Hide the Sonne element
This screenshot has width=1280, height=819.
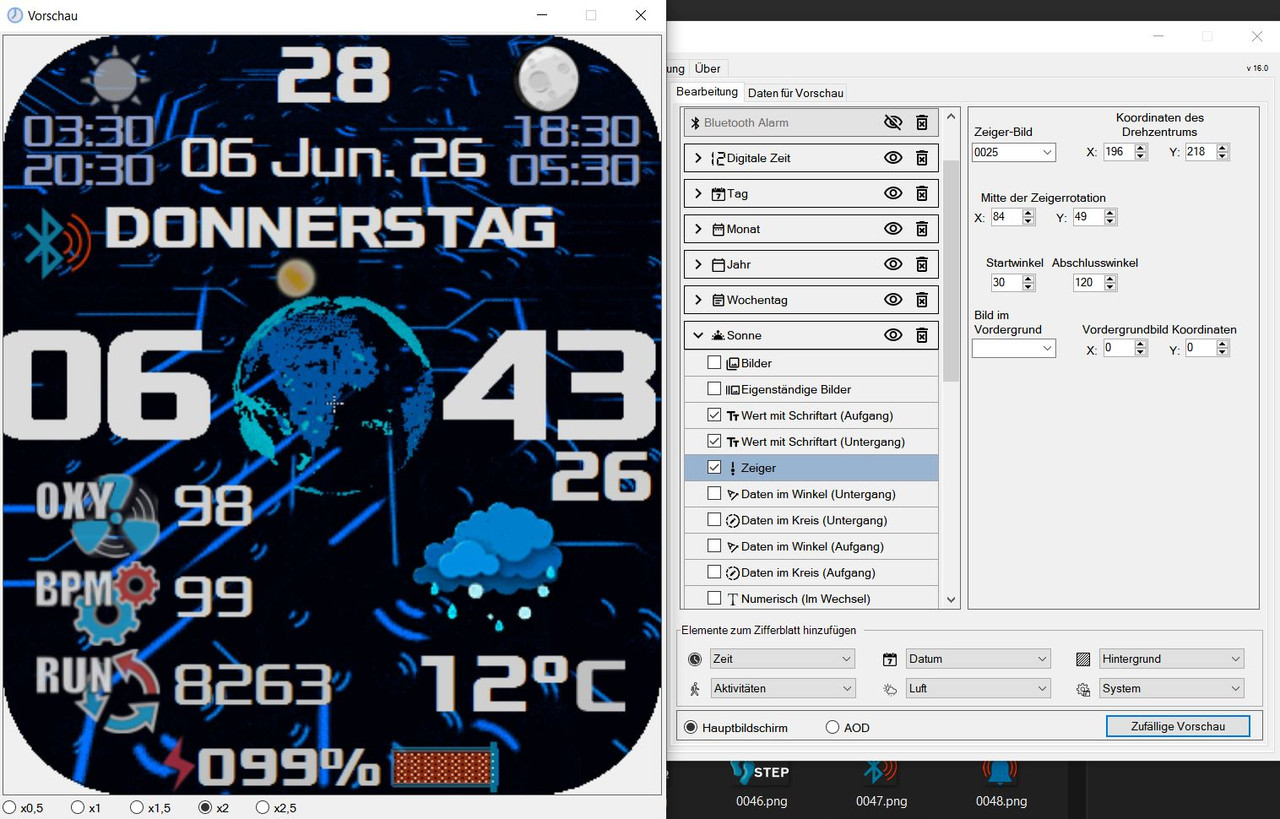pos(893,336)
